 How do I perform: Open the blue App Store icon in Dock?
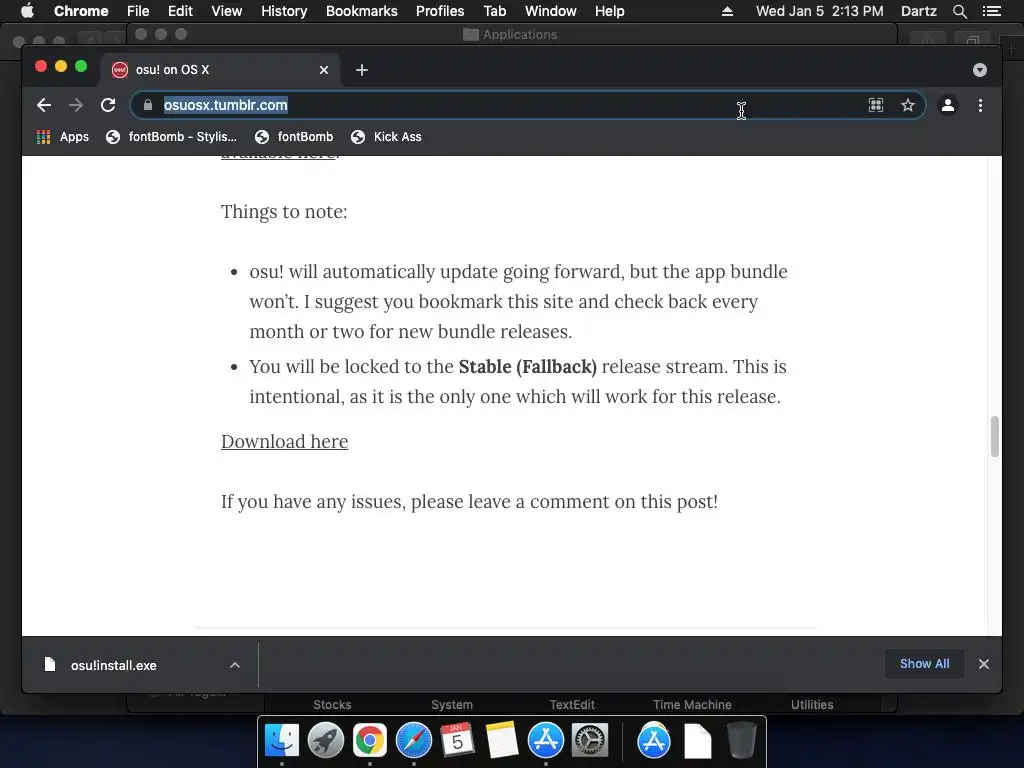coord(545,741)
